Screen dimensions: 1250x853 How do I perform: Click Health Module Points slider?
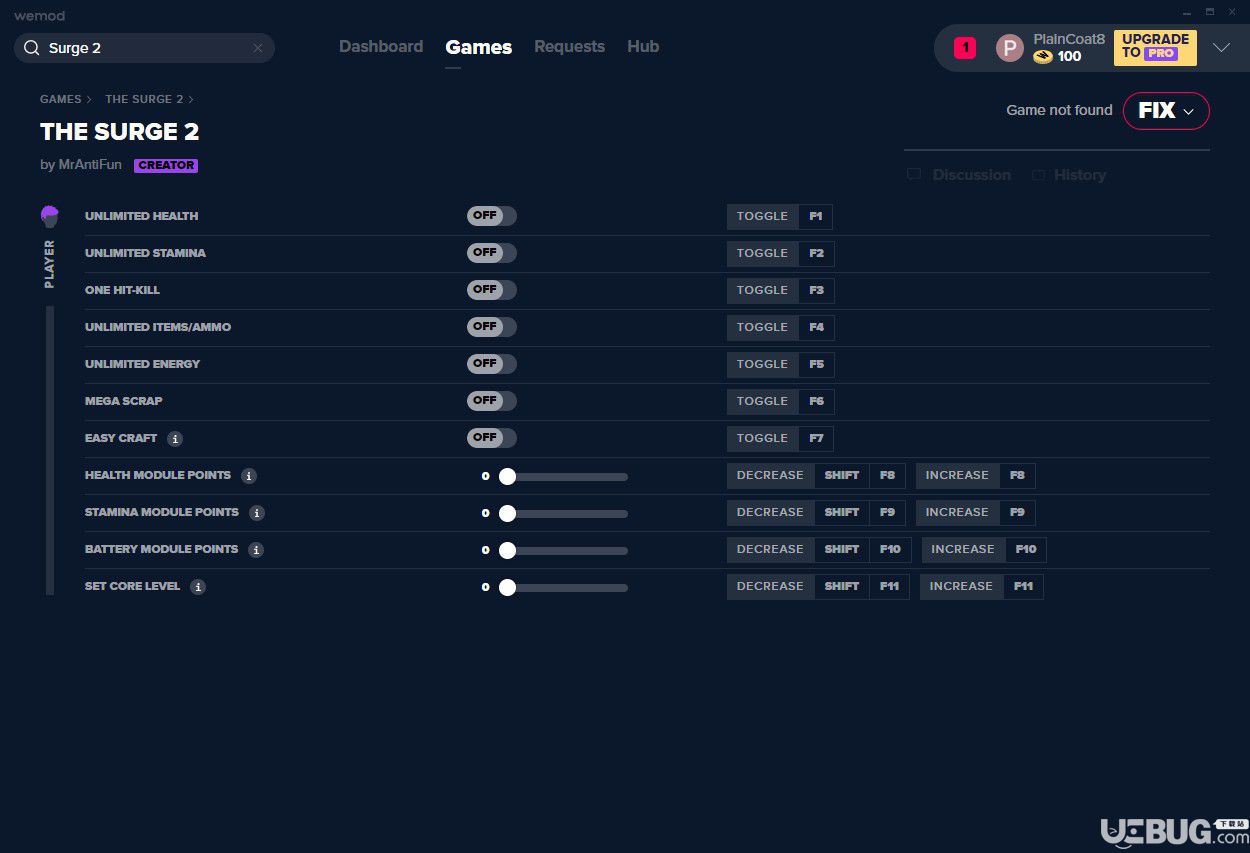[x=565, y=477]
